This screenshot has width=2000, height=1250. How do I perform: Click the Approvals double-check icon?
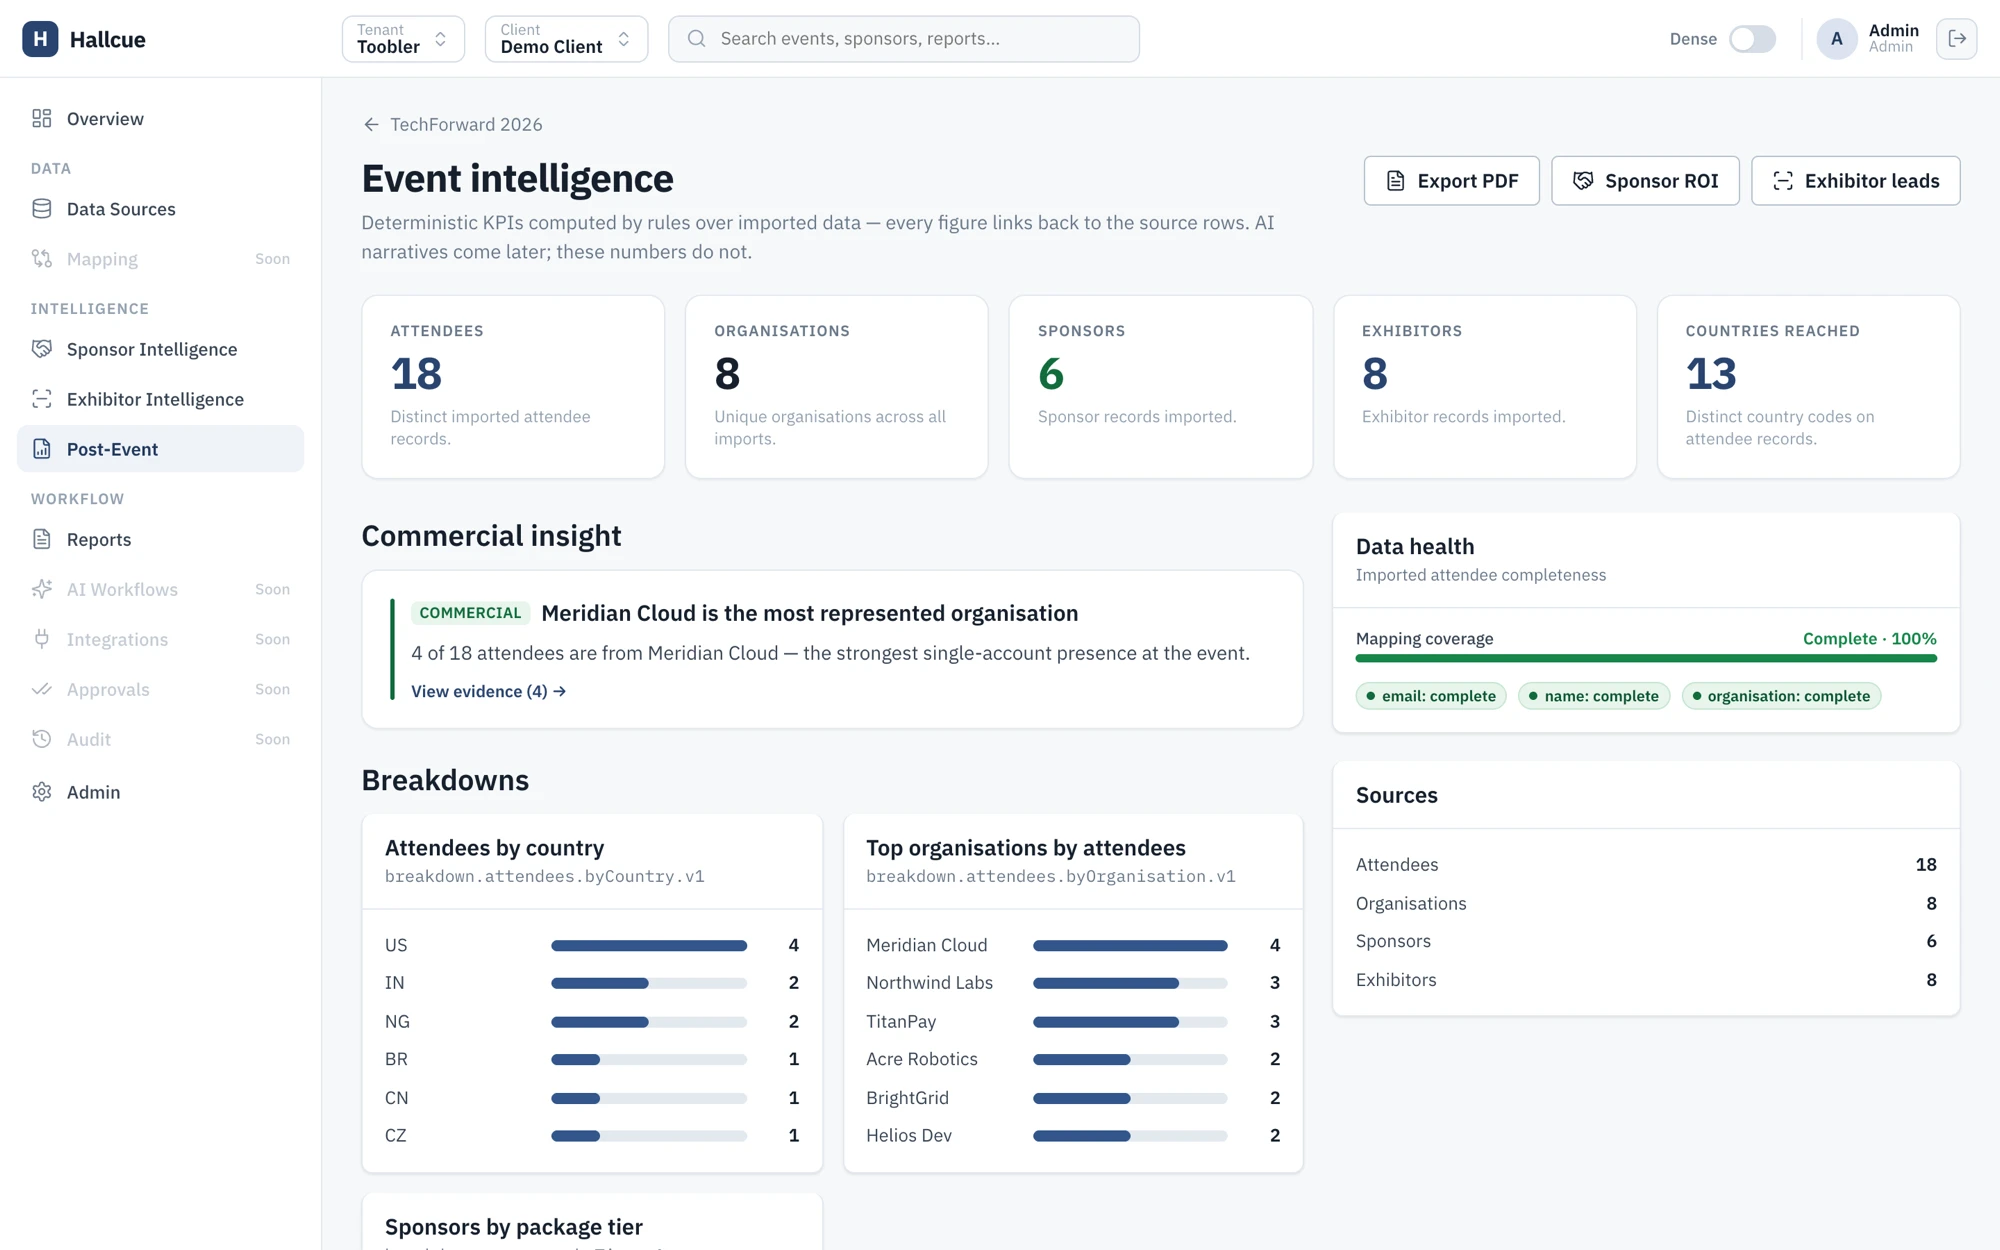[x=42, y=688]
